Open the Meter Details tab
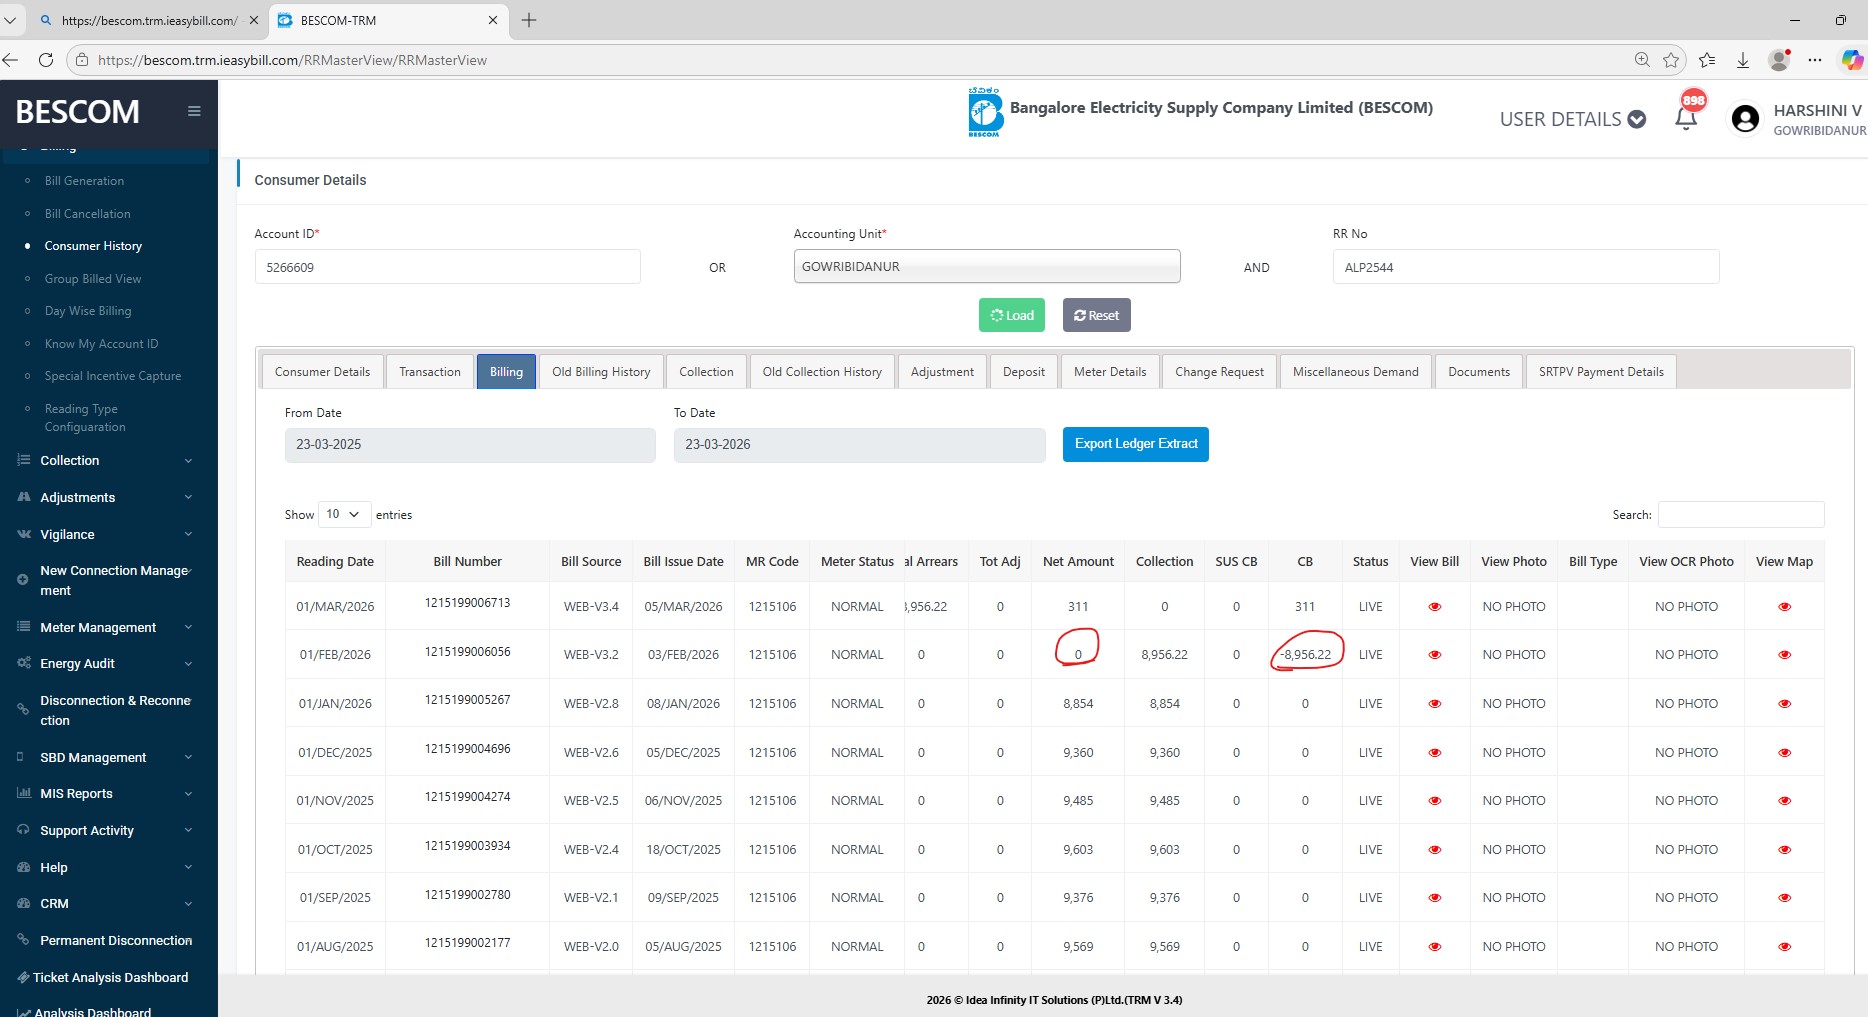Image resolution: width=1868 pixels, height=1017 pixels. tap(1109, 372)
